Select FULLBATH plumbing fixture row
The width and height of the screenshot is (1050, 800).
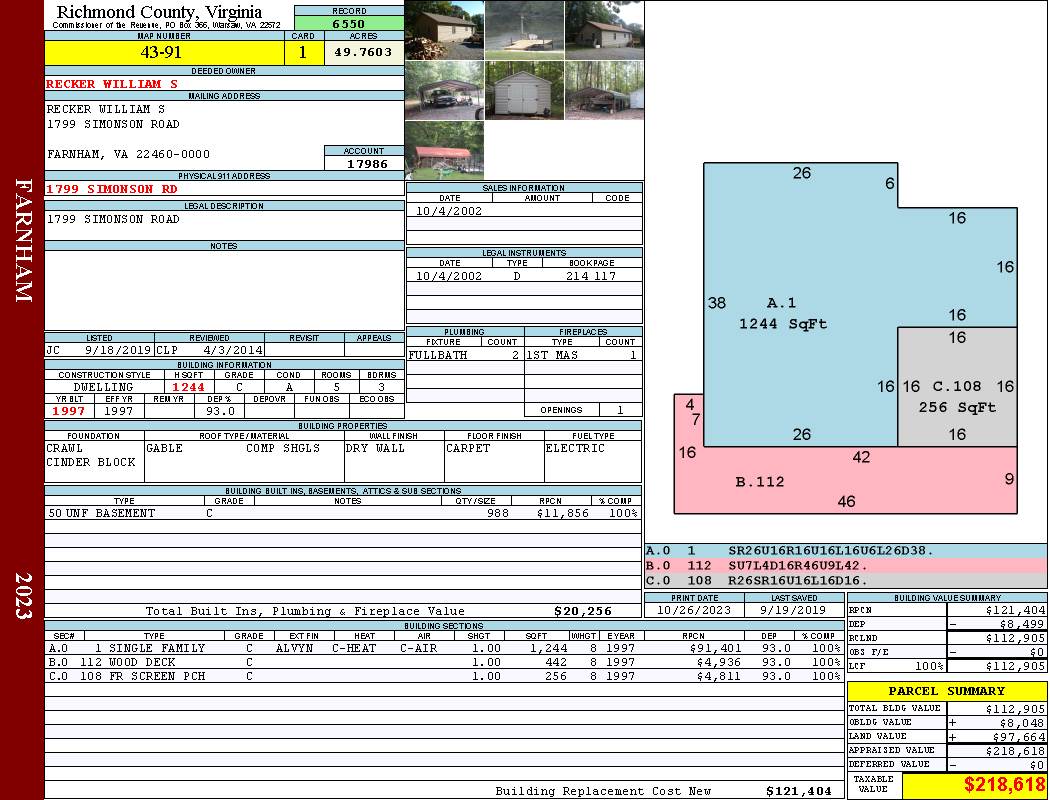(465, 355)
